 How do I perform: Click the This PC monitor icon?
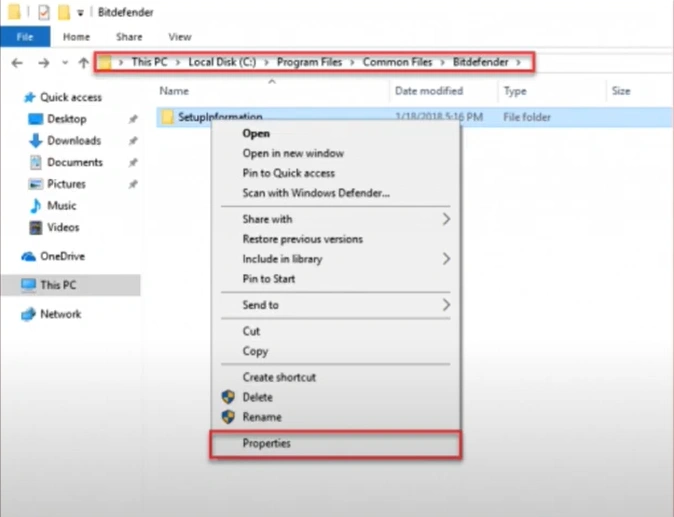tap(28, 285)
